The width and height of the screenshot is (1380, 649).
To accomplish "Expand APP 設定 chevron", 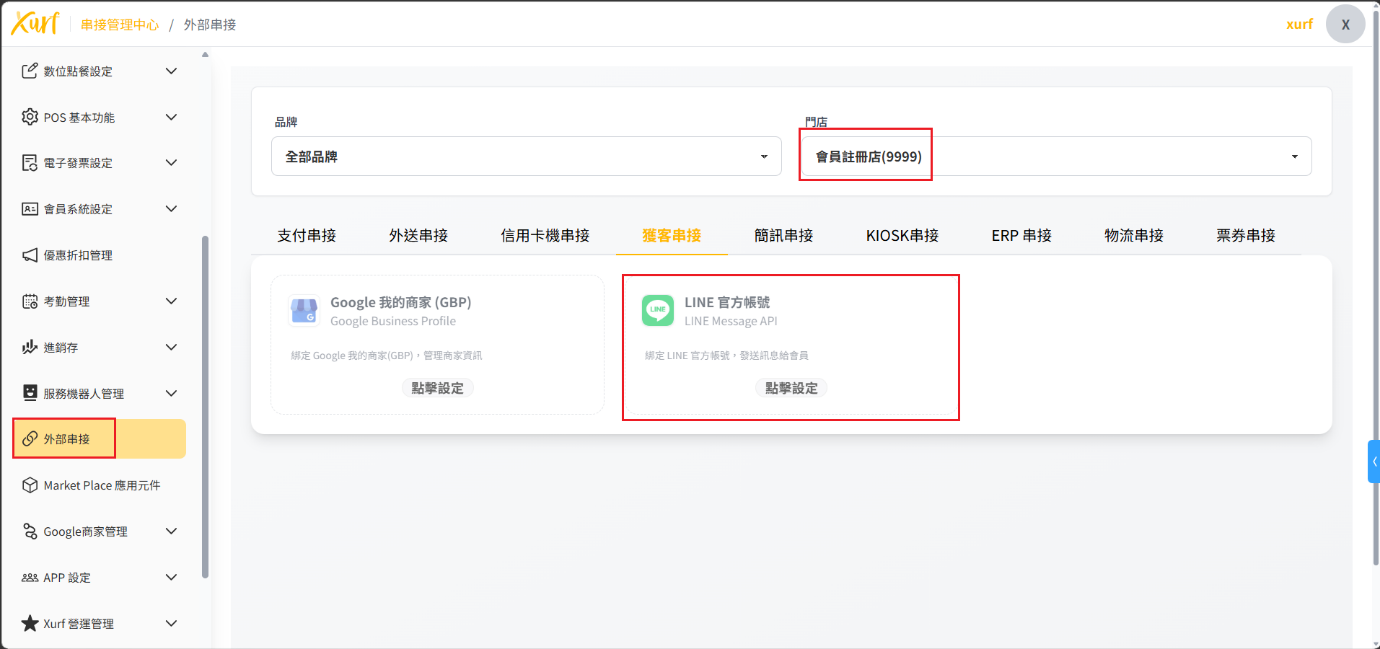I will pos(171,577).
